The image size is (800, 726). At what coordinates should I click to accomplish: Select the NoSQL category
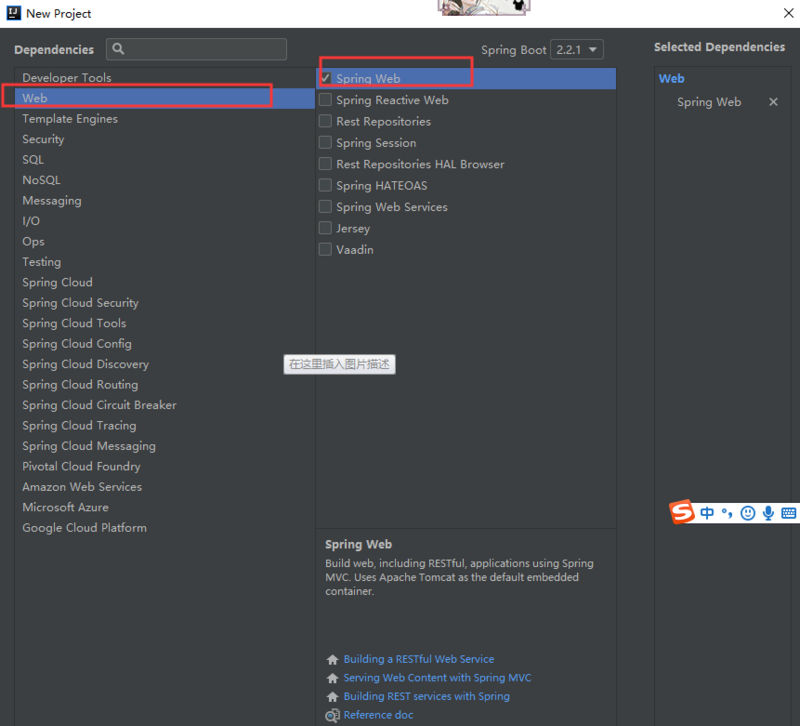(165, 180)
